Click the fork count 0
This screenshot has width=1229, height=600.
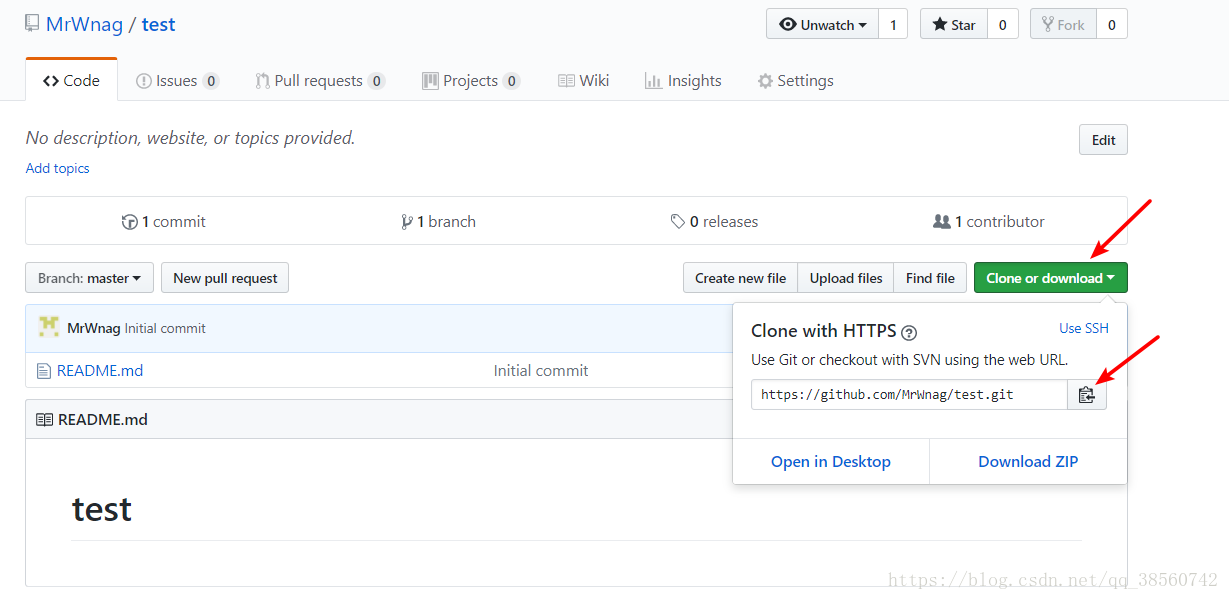pyautogui.click(x=1112, y=24)
